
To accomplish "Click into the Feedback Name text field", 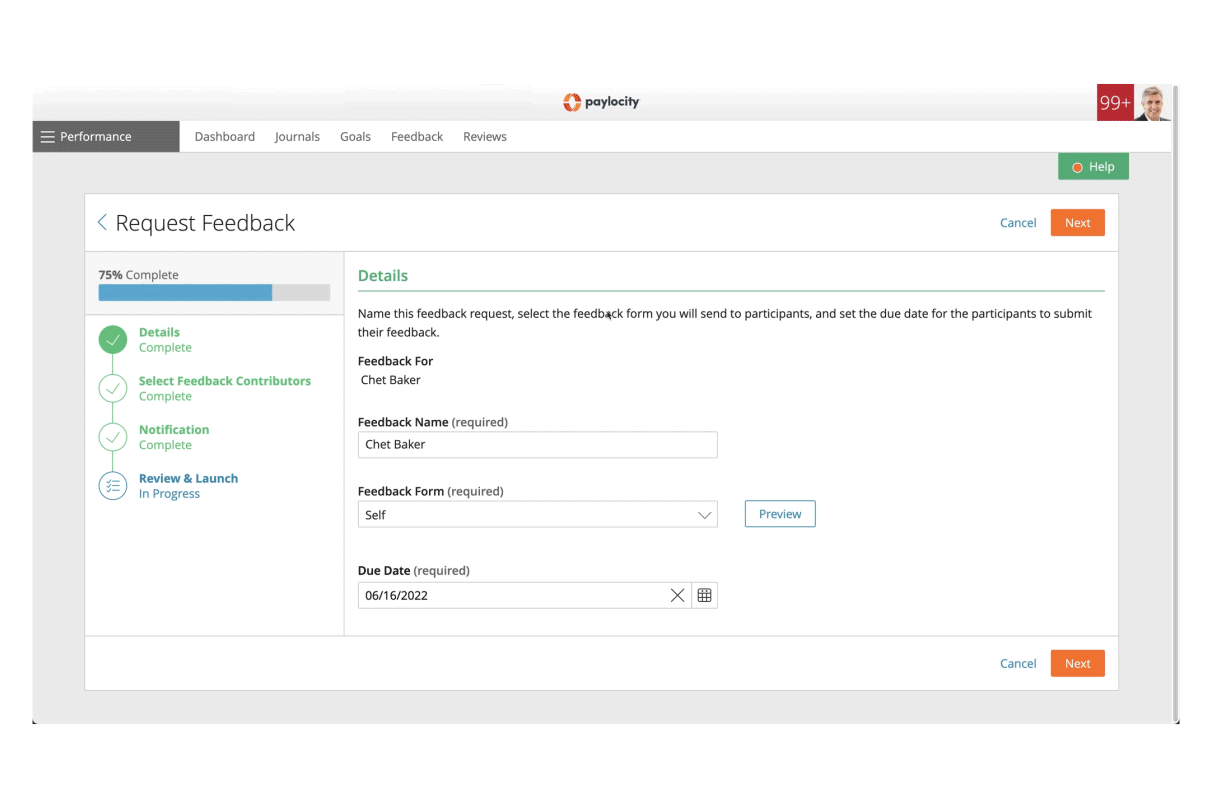I will (x=537, y=445).
